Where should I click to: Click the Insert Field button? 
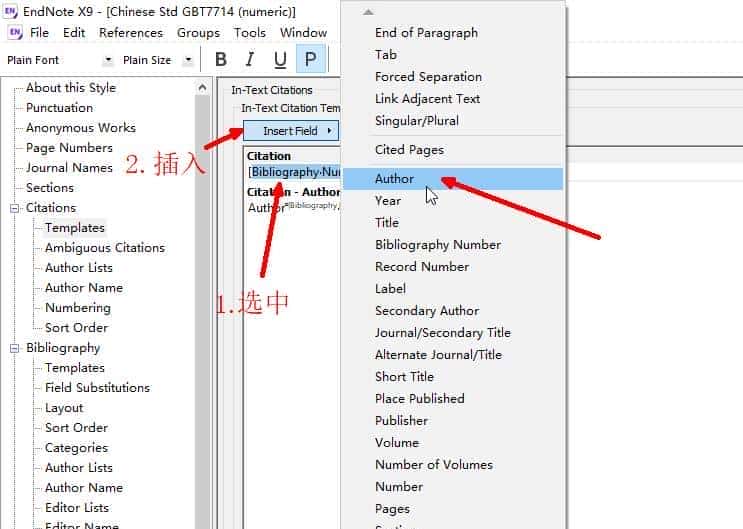coord(291,131)
